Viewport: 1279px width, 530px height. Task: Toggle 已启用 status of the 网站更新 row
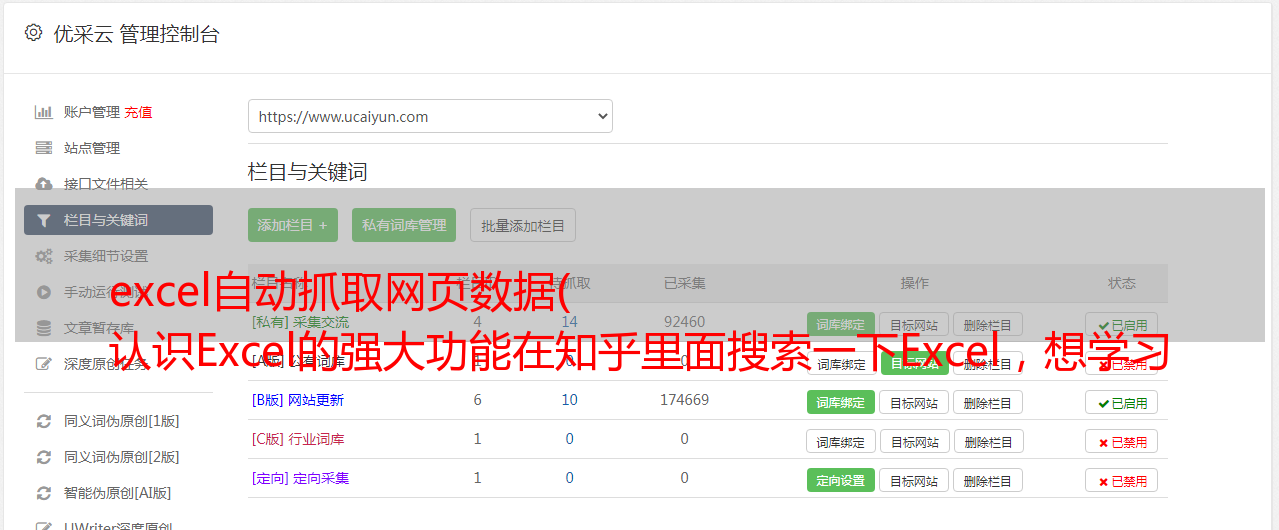click(x=1122, y=402)
